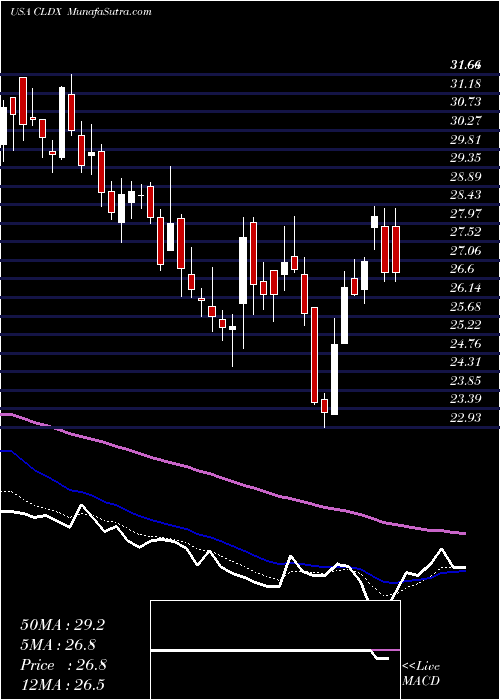This screenshot has width=500, height=700.
Task: Click the USA CLDX chart title text
Action: (x=38, y=12)
